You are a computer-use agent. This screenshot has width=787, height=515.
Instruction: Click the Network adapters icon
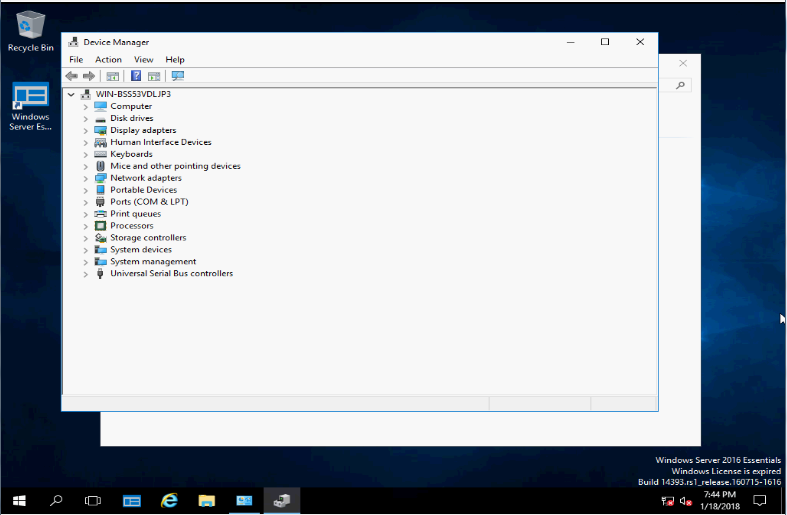coord(100,178)
